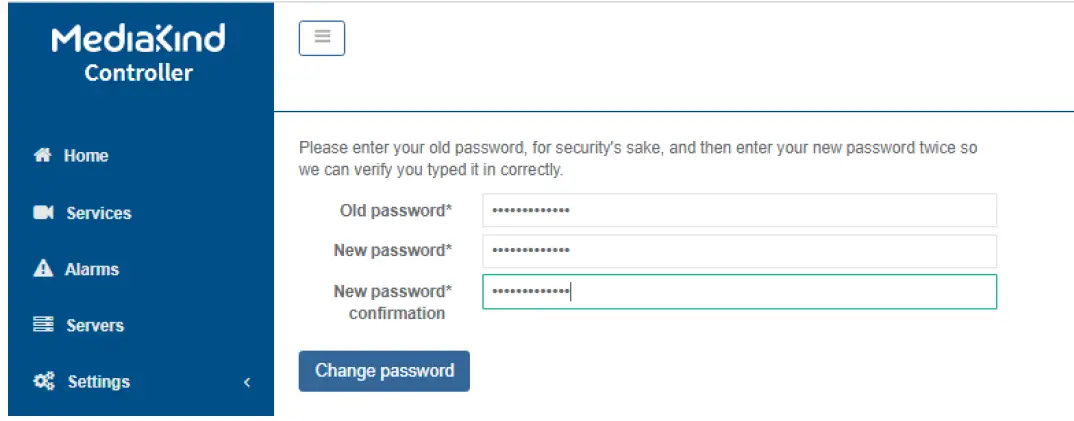Focus the New password confirmation field
Viewport: 1074px width, 421px height.
(739, 292)
